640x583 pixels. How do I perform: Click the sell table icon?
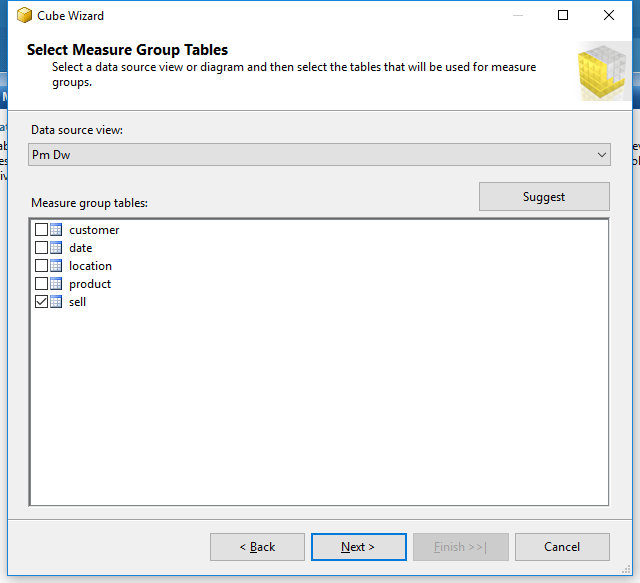56,302
